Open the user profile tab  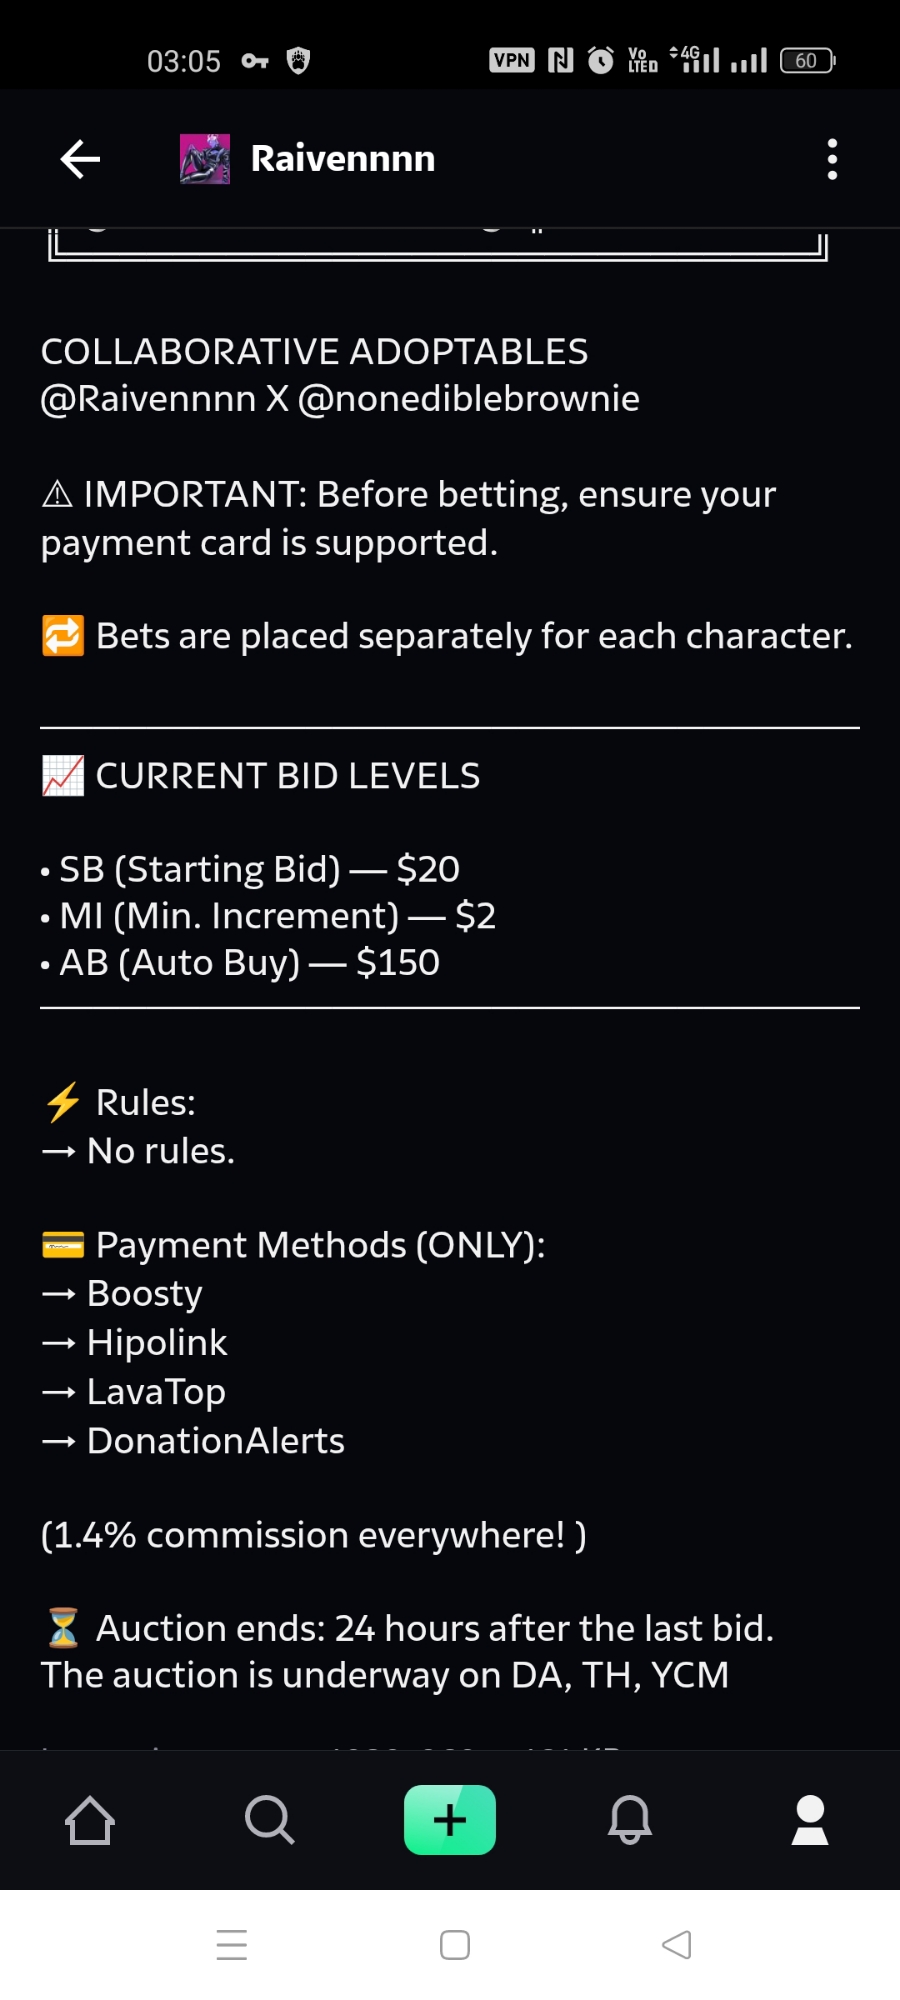(809, 1820)
